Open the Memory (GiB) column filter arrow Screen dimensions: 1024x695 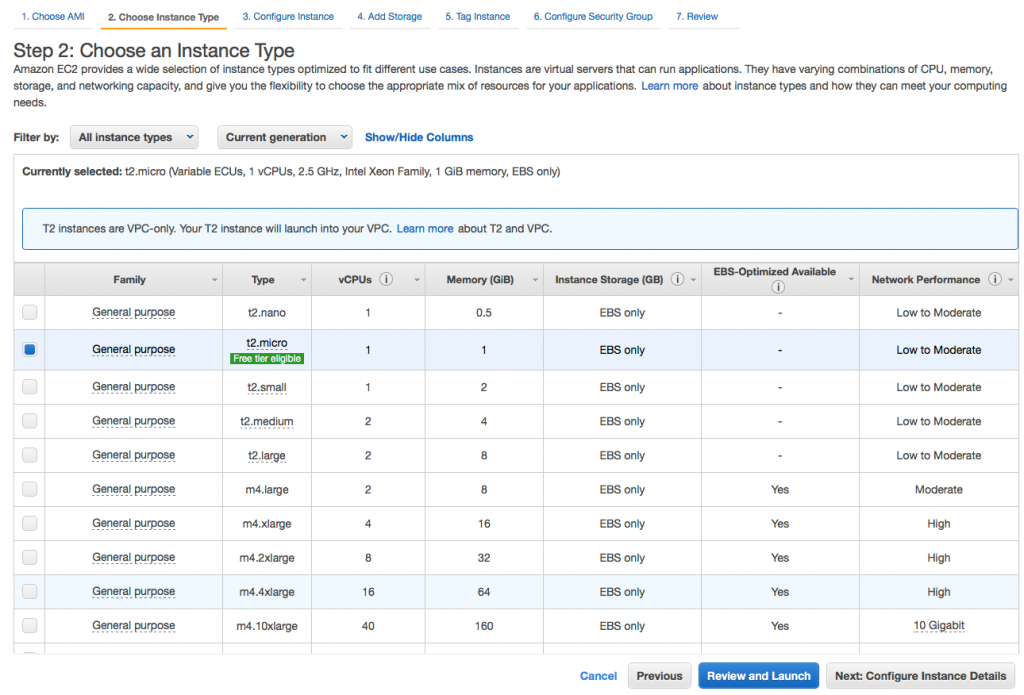(x=535, y=280)
